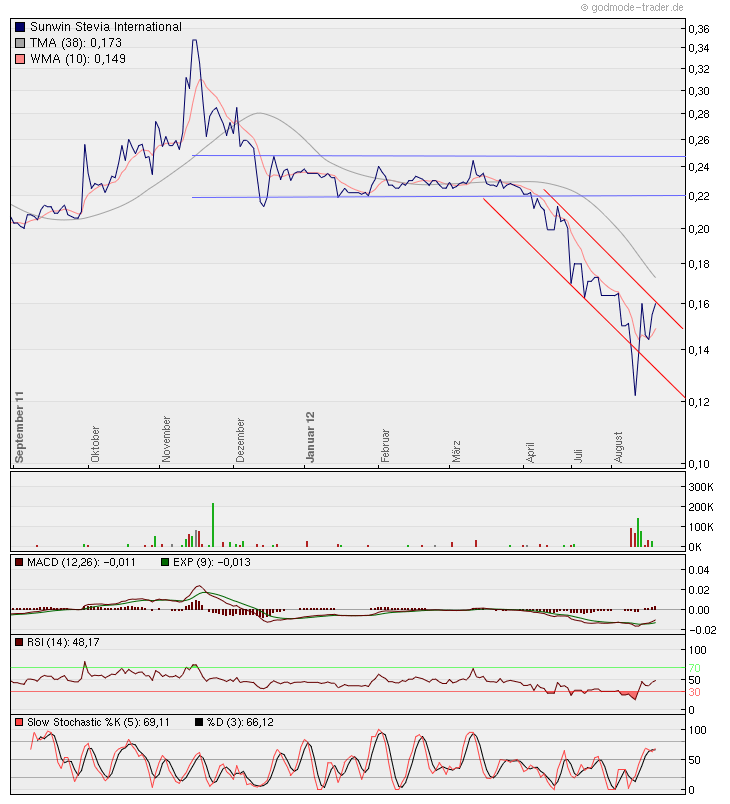Click the 'TMA (38): 0,173' label
The image size is (730, 804).
(75, 43)
